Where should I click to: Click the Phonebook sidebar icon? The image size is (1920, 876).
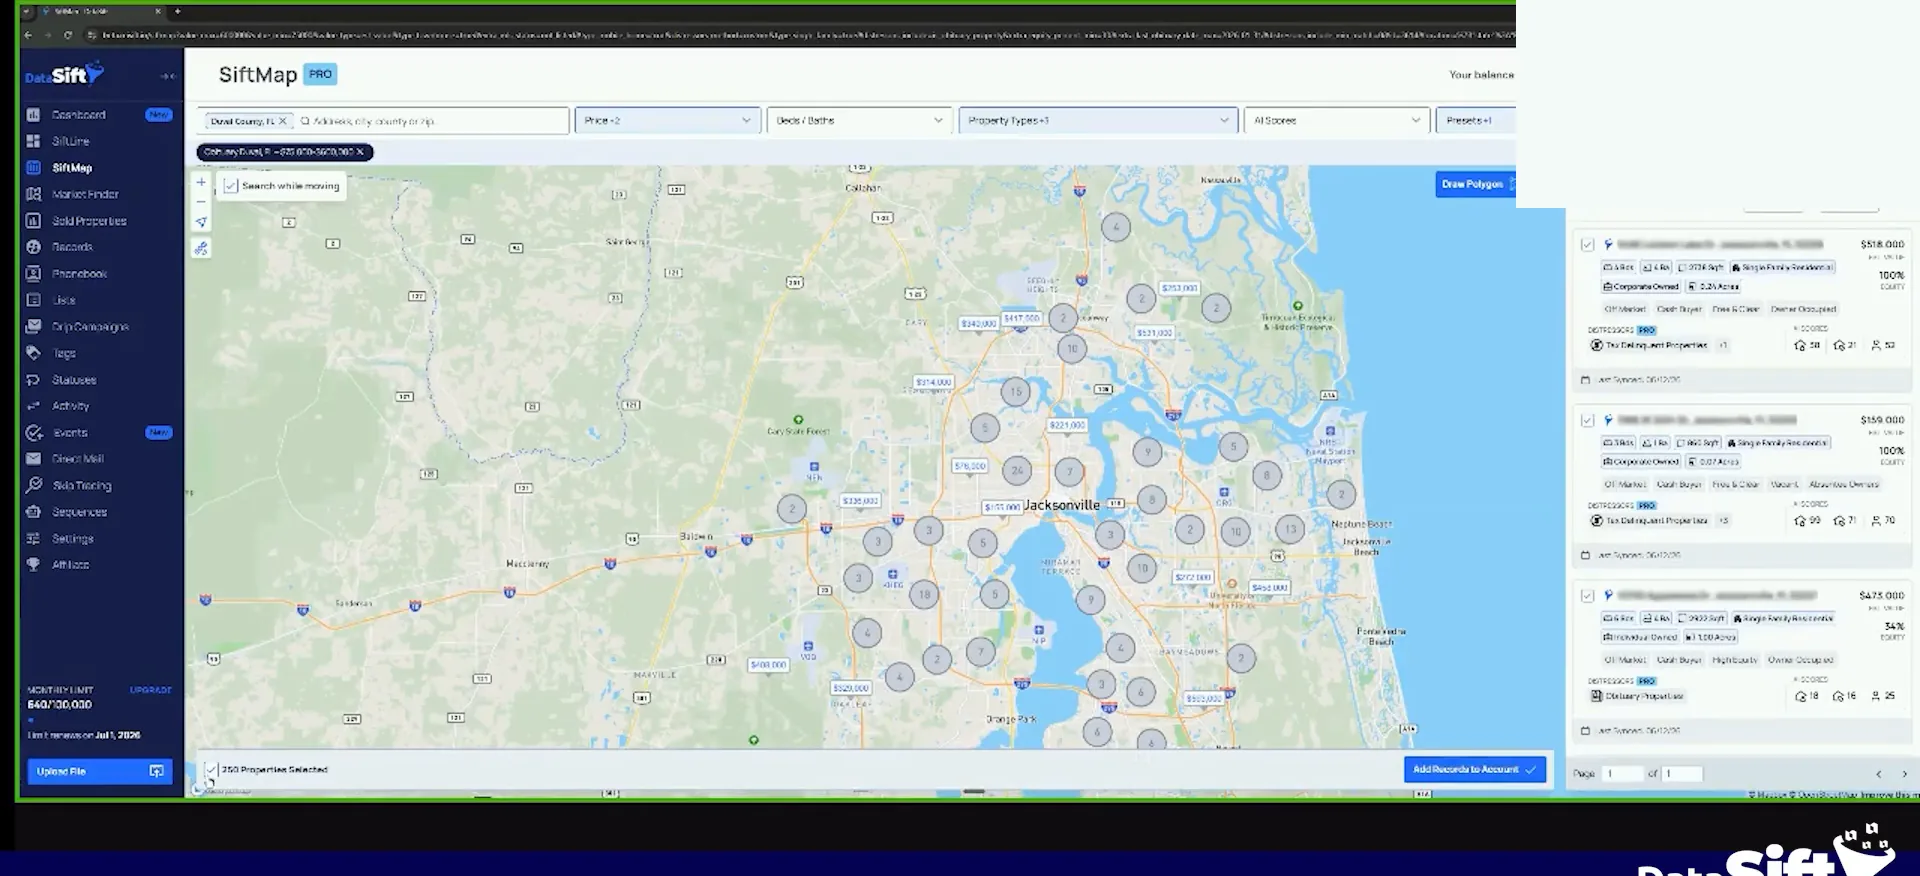pyautogui.click(x=33, y=273)
